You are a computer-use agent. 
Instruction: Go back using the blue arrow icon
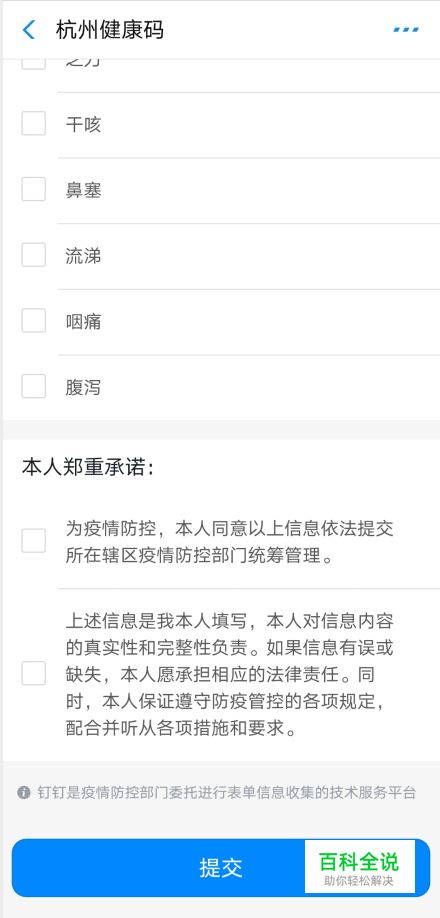tap(28, 29)
